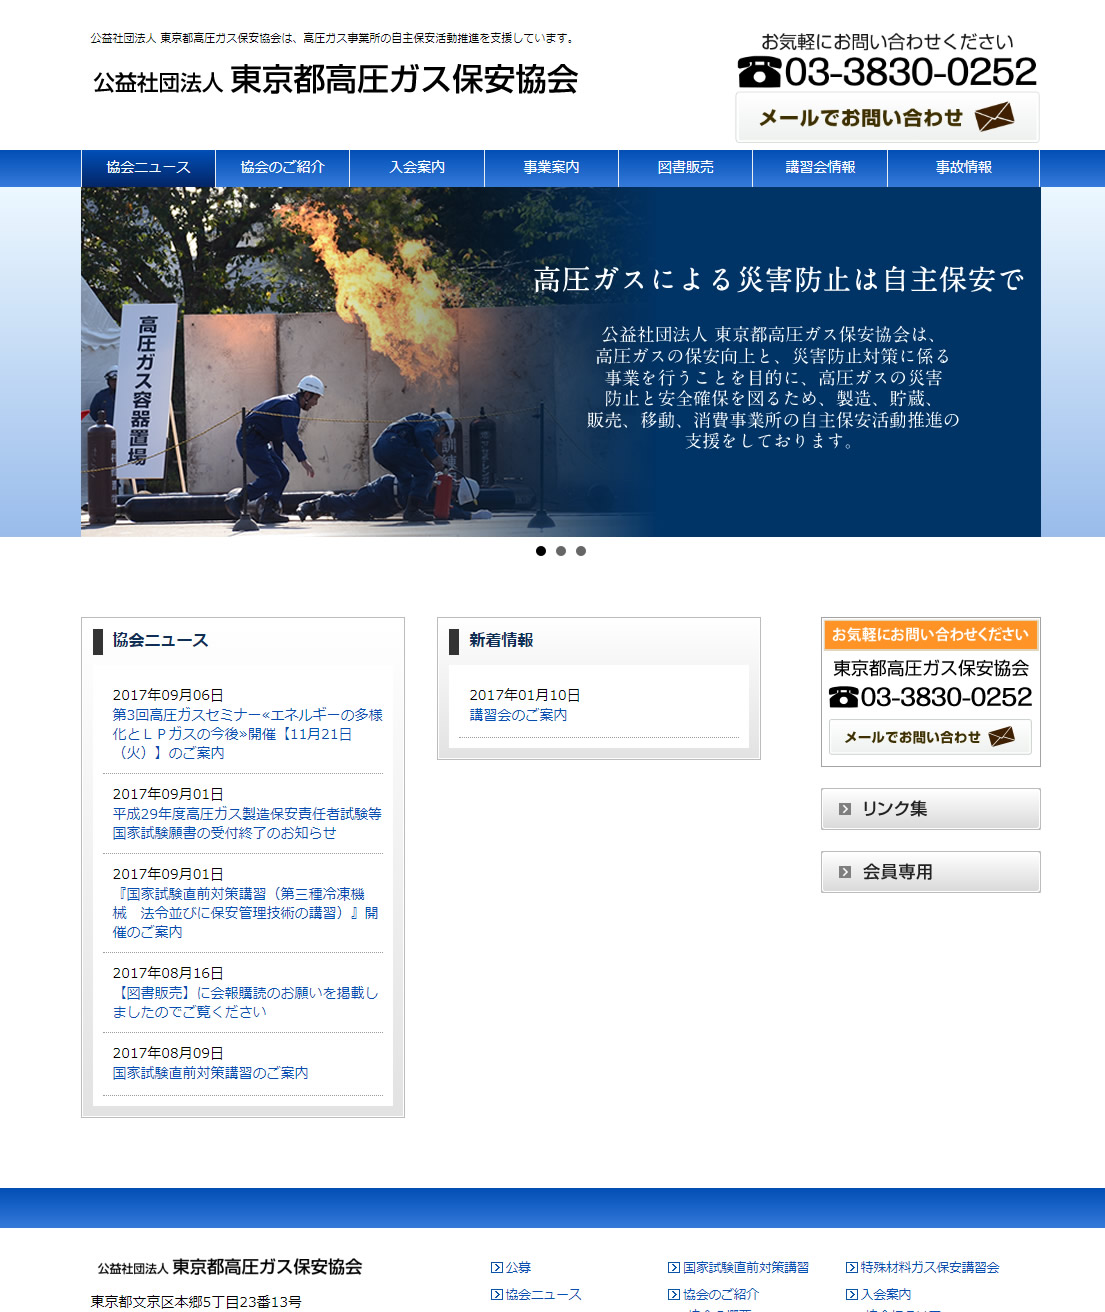Open the footer 協会ニュース link
Image resolution: width=1105 pixels, height=1312 pixels.
543,1294
